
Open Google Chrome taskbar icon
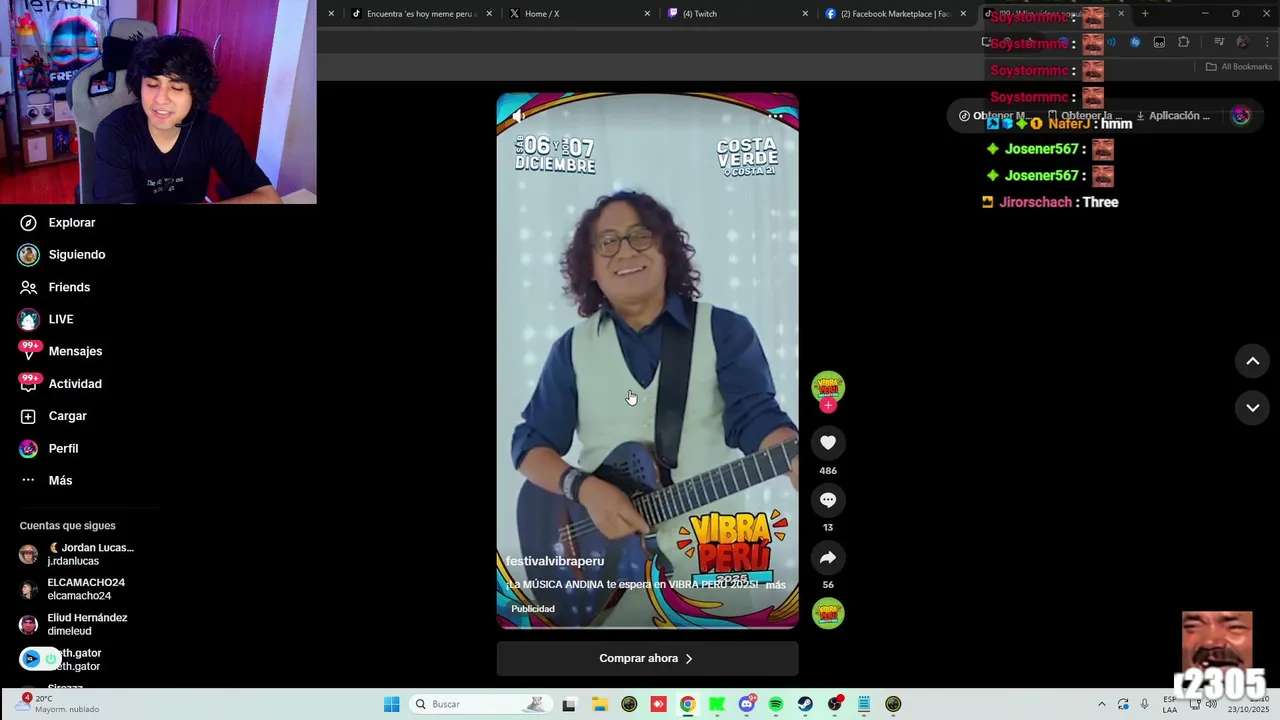[687, 704]
